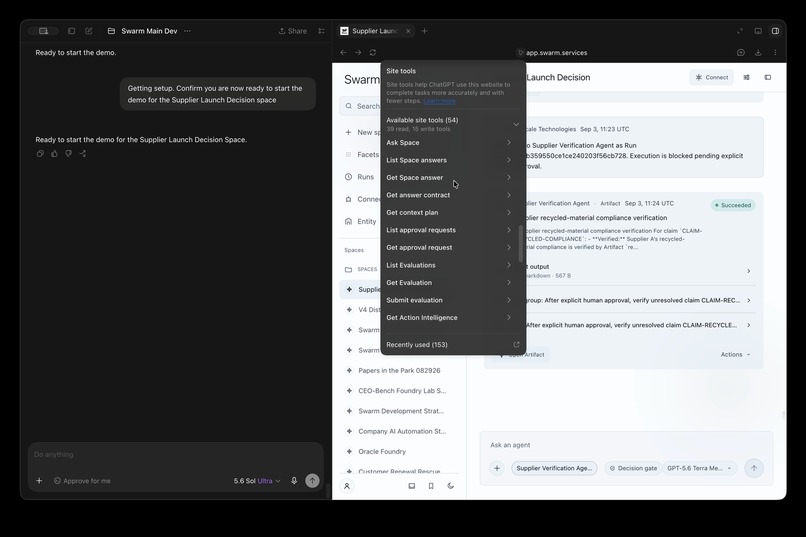Open the site tools icon beside the URL
The width and height of the screenshot is (806, 537).
pos(520,52)
